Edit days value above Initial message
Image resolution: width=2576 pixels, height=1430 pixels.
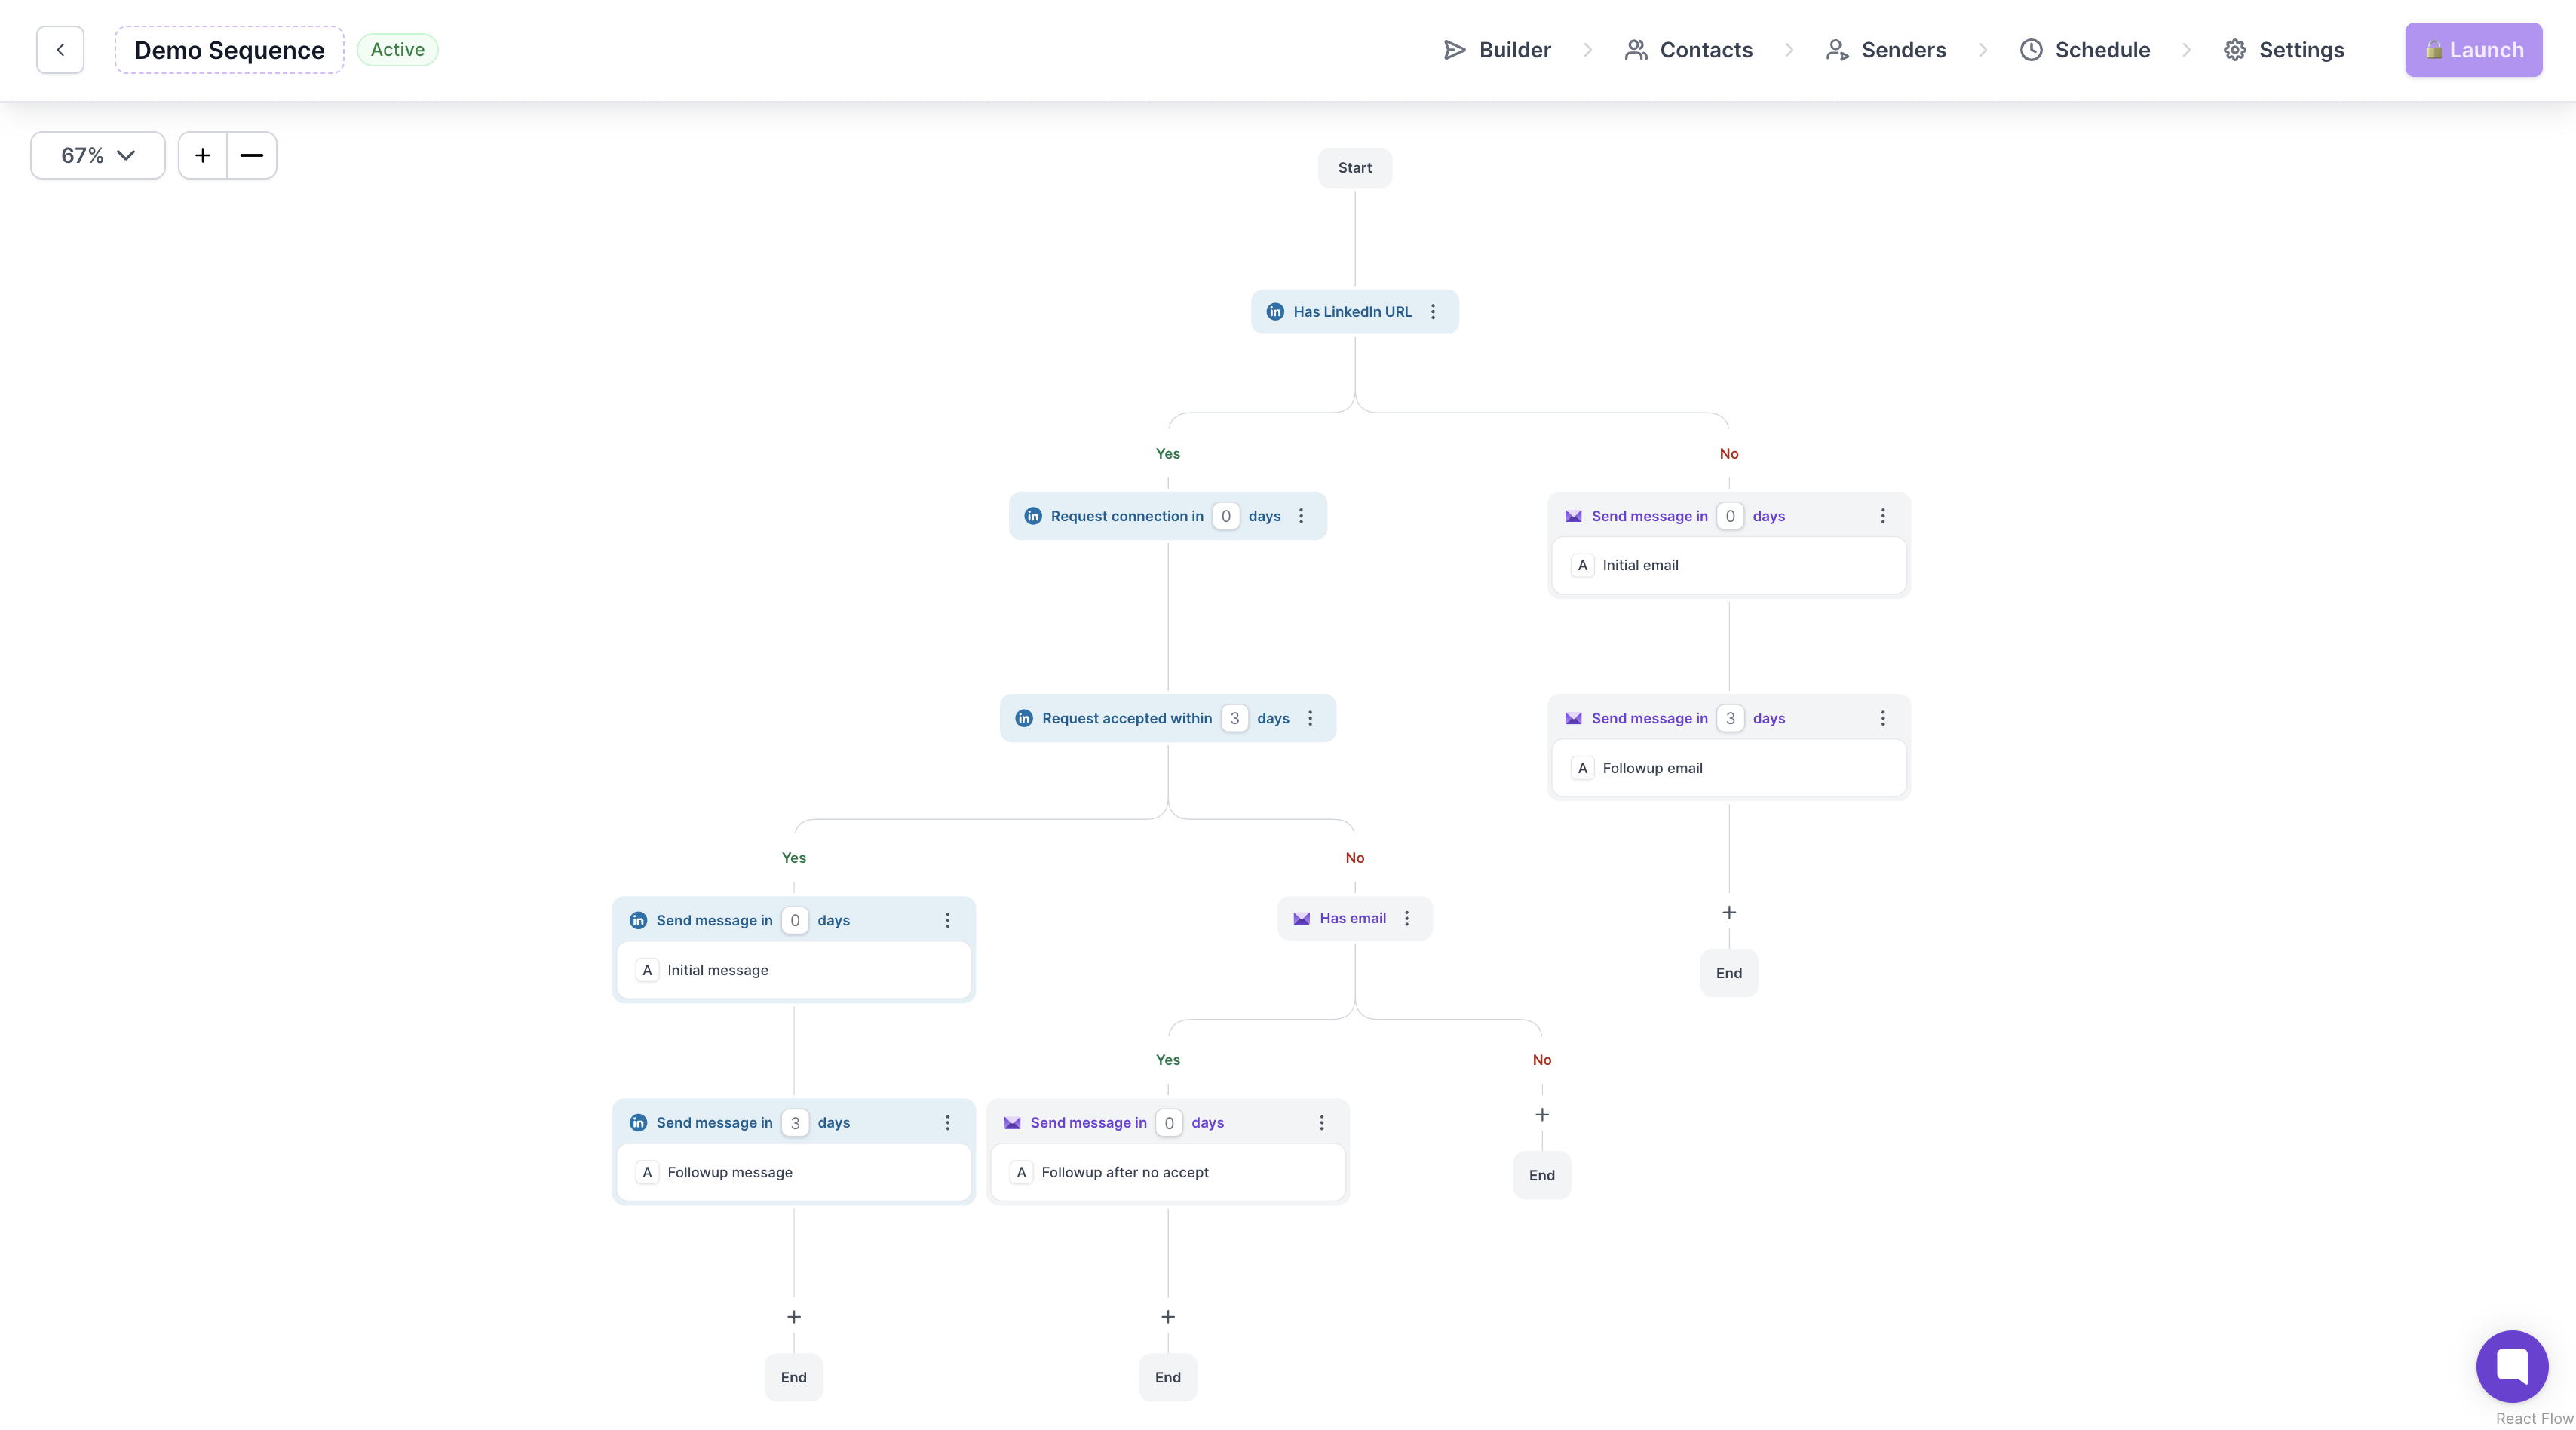pos(795,920)
